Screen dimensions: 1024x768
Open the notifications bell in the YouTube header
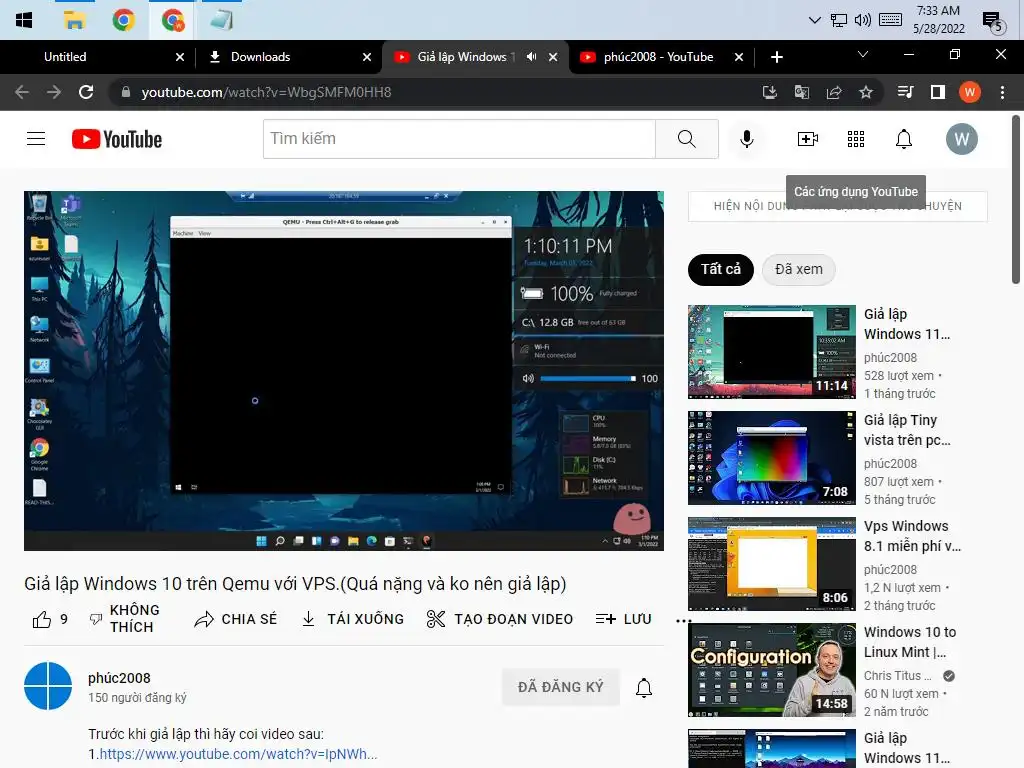pos(904,138)
